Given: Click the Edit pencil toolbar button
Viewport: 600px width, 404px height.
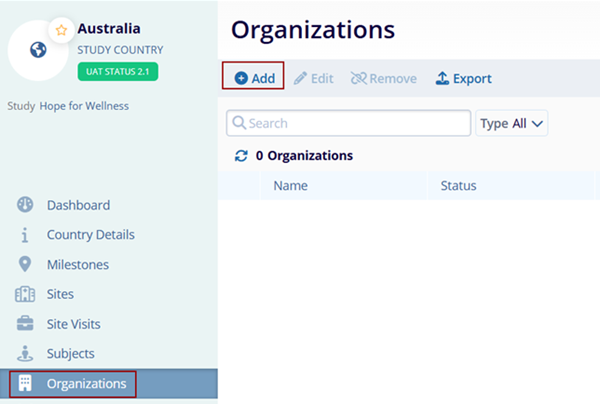Looking at the screenshot, I should pyautogui.click(x=313, y=78).
